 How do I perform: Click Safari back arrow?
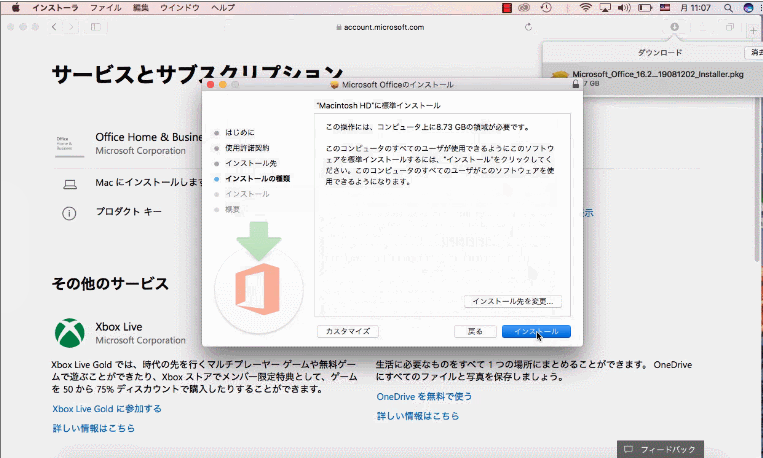(x=54, y=27)
